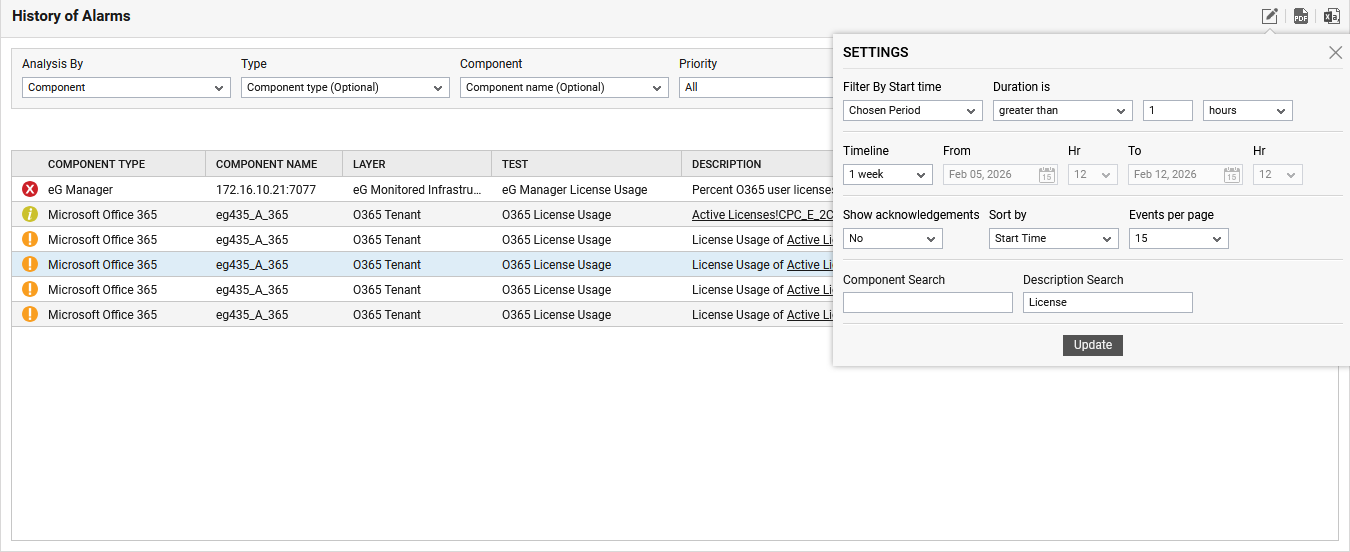Screen dimensions: 1350x552
Task: Close the Settings panel
Action: click(x=1335, y=53)
